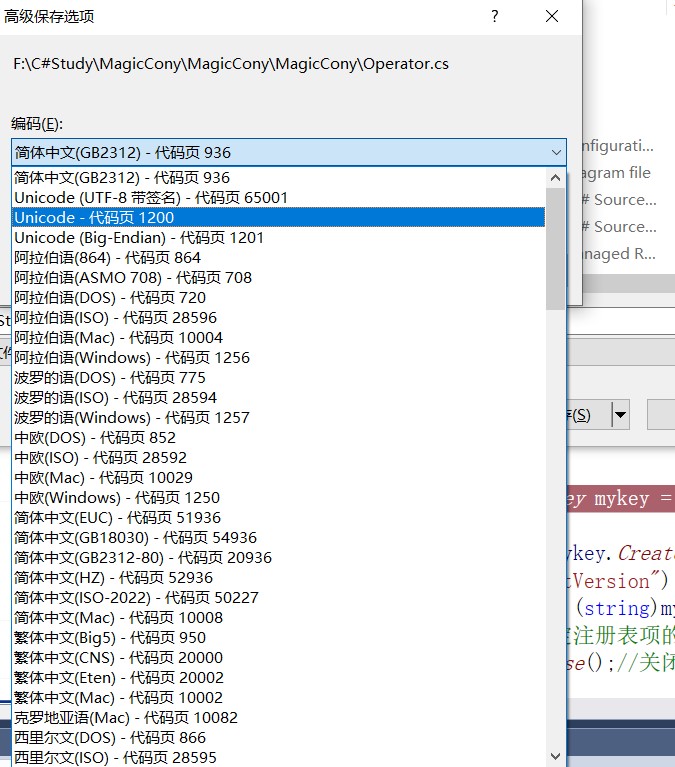The image size is (675, 767).
Task: Choose 简体中文(EUC) - 代码页 51936
Action: pyautogui.click(x=278, y=518)
